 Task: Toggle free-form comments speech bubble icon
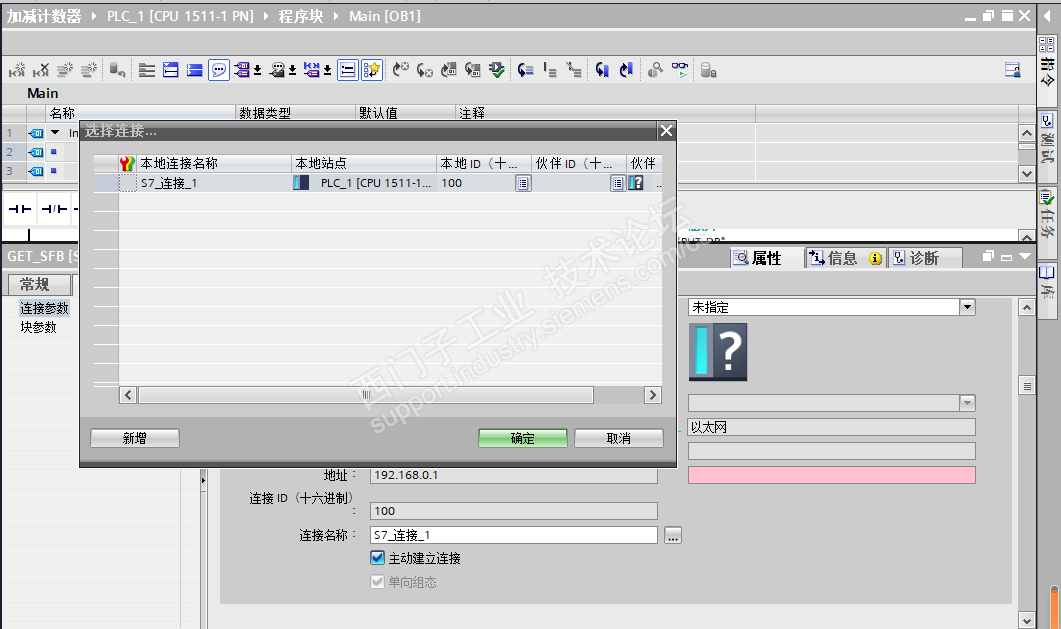point(219,70)
